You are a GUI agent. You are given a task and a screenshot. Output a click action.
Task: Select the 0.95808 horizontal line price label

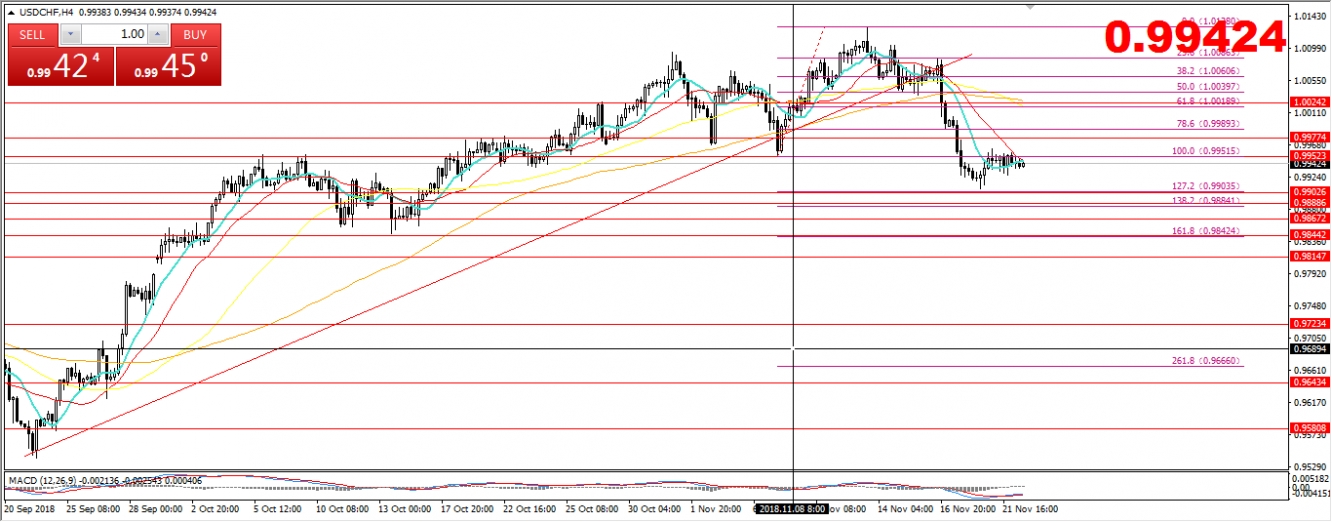(x=1309, y=429)
